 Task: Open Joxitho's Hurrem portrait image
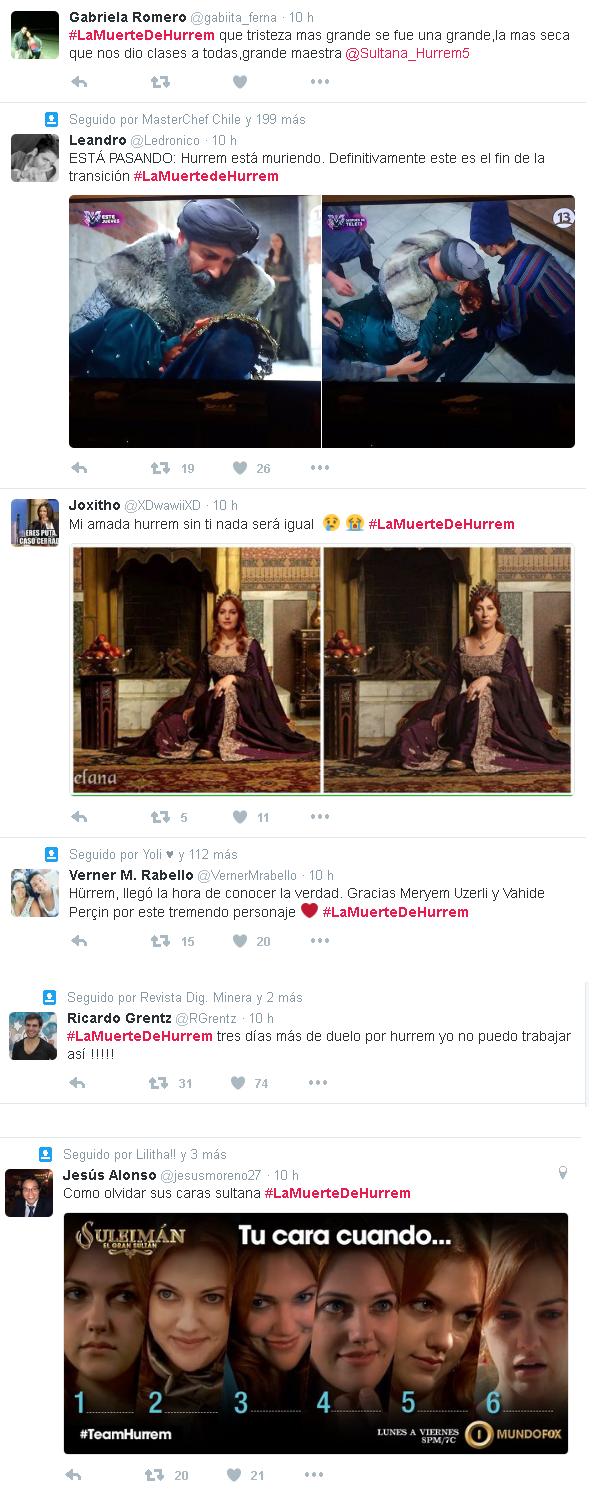coord(322,670)
